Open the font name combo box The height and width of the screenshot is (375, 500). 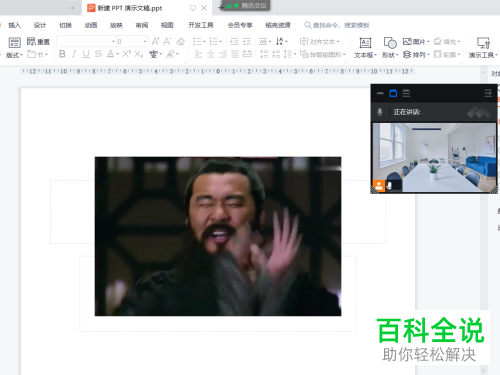click(x=86, y=41)
